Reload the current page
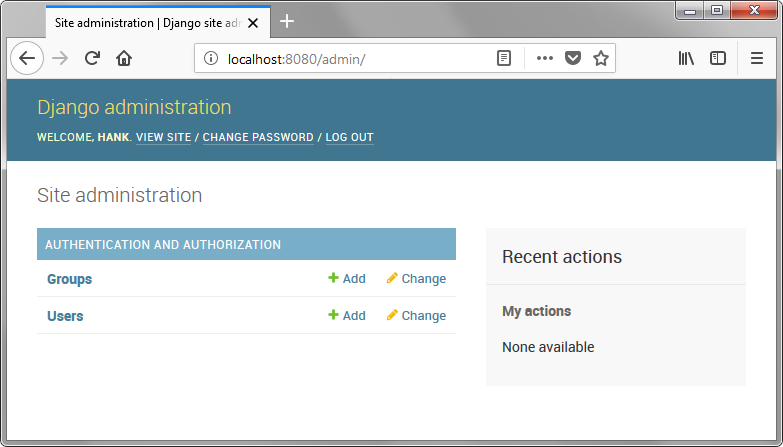Image resolution: width=783 pixels, height=447 pixels. [92, 58]
